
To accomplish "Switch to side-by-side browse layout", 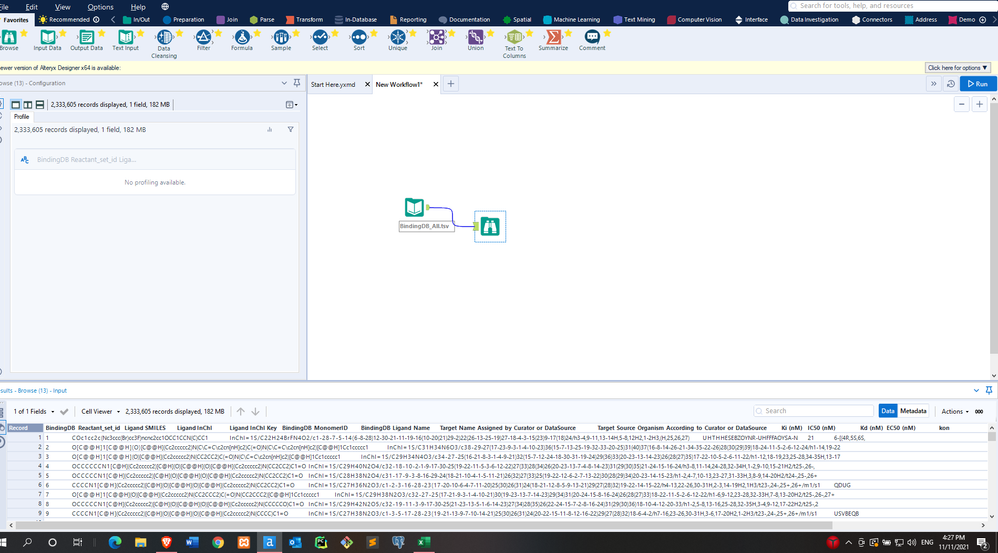I will pos(28,104).
